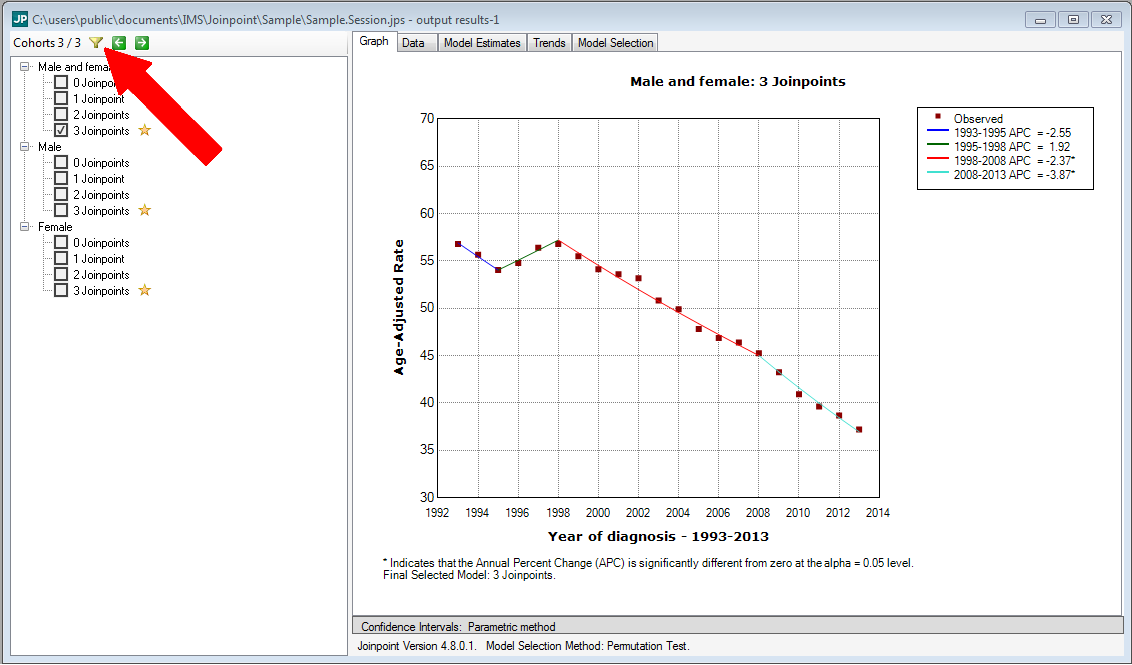Collapse the Male cohort node
Image resolution: width=1132 pixels, height=665 pixels.
(x=26, y=147)
